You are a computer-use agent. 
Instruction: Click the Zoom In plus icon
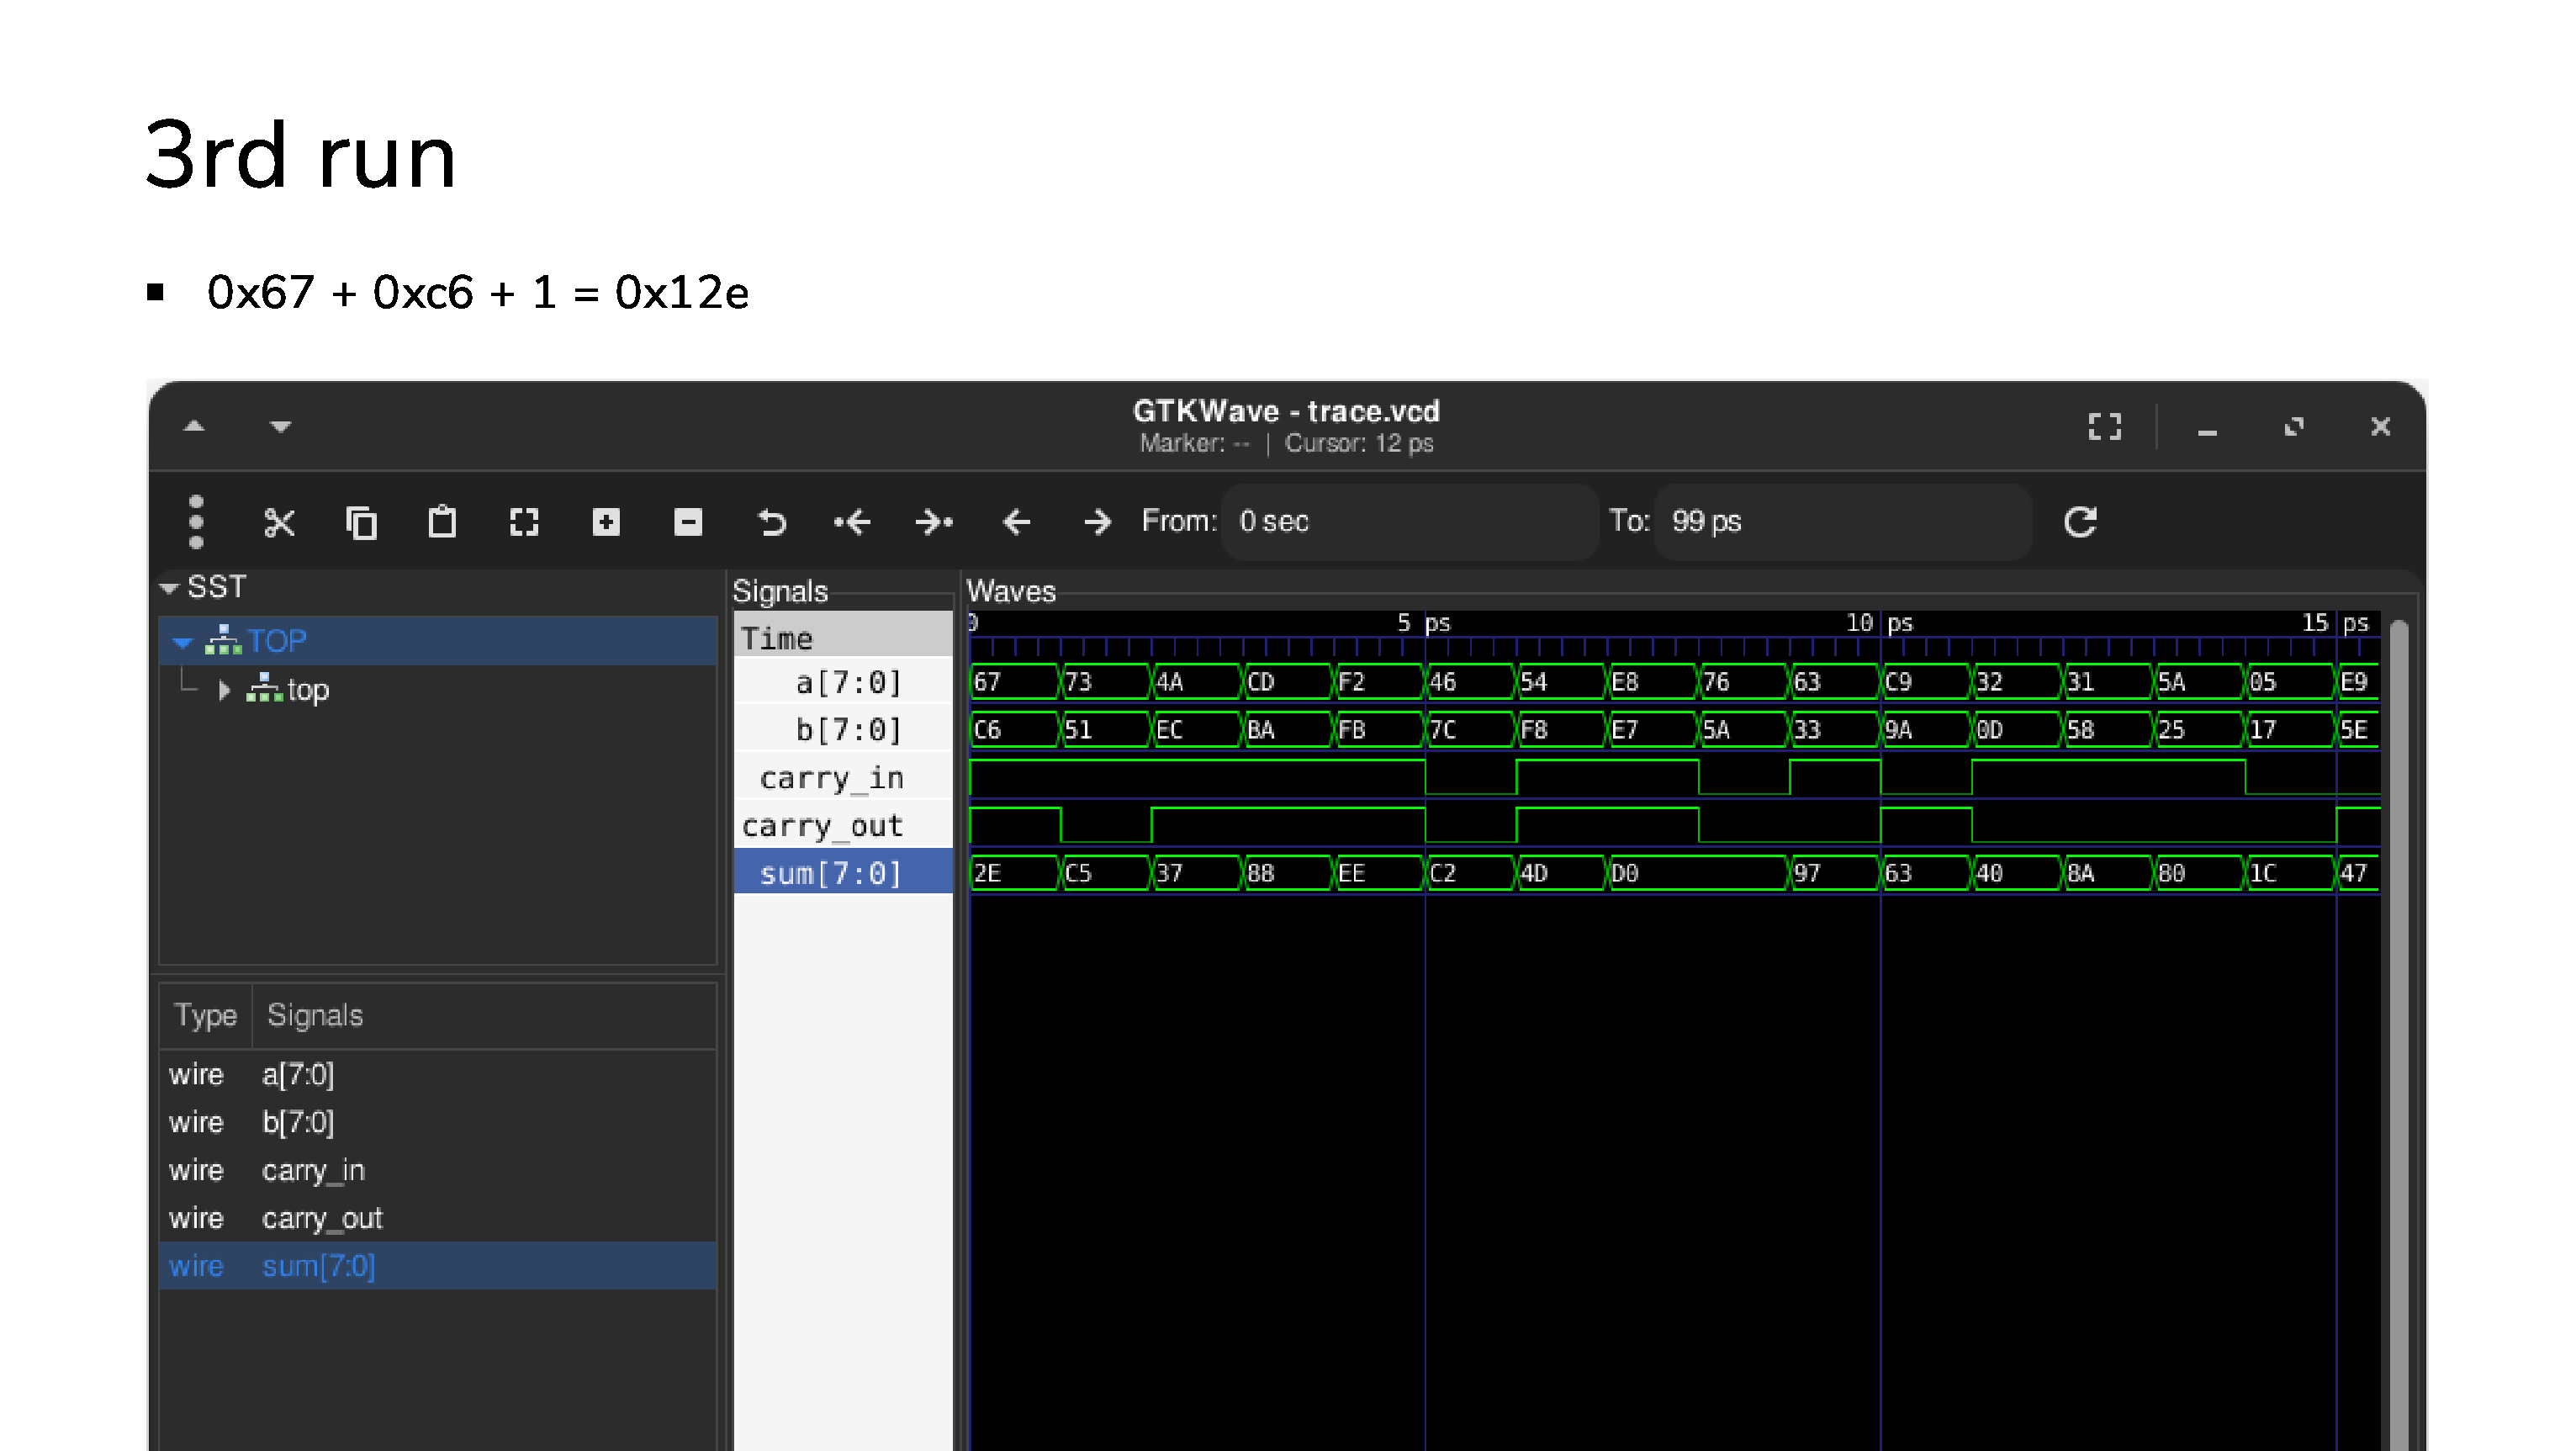click(x=606, y=522)
